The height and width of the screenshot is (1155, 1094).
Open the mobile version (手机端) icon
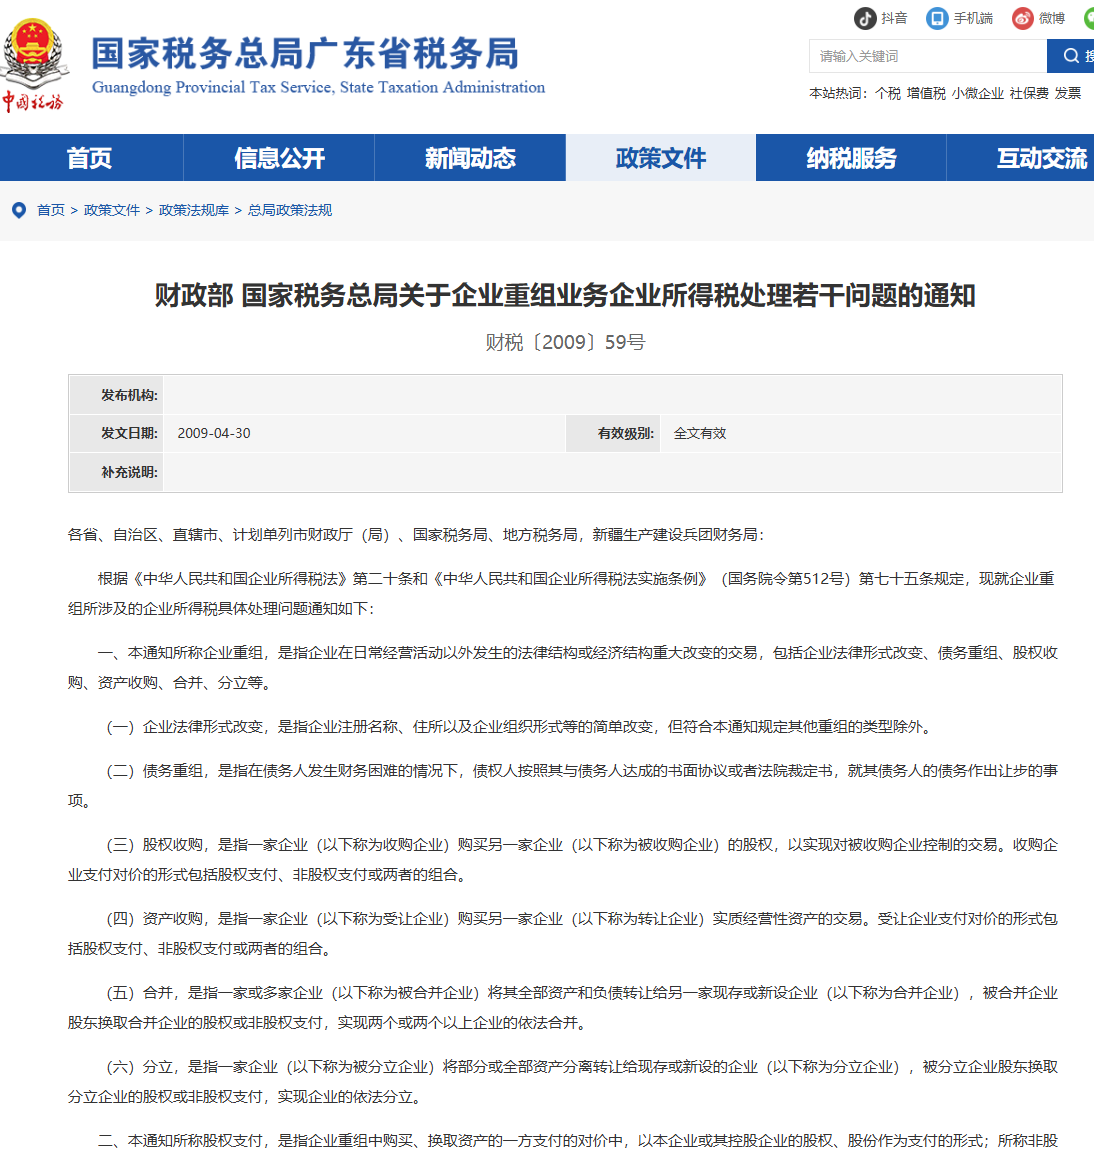pyautogui.click(x=937, y=18)
